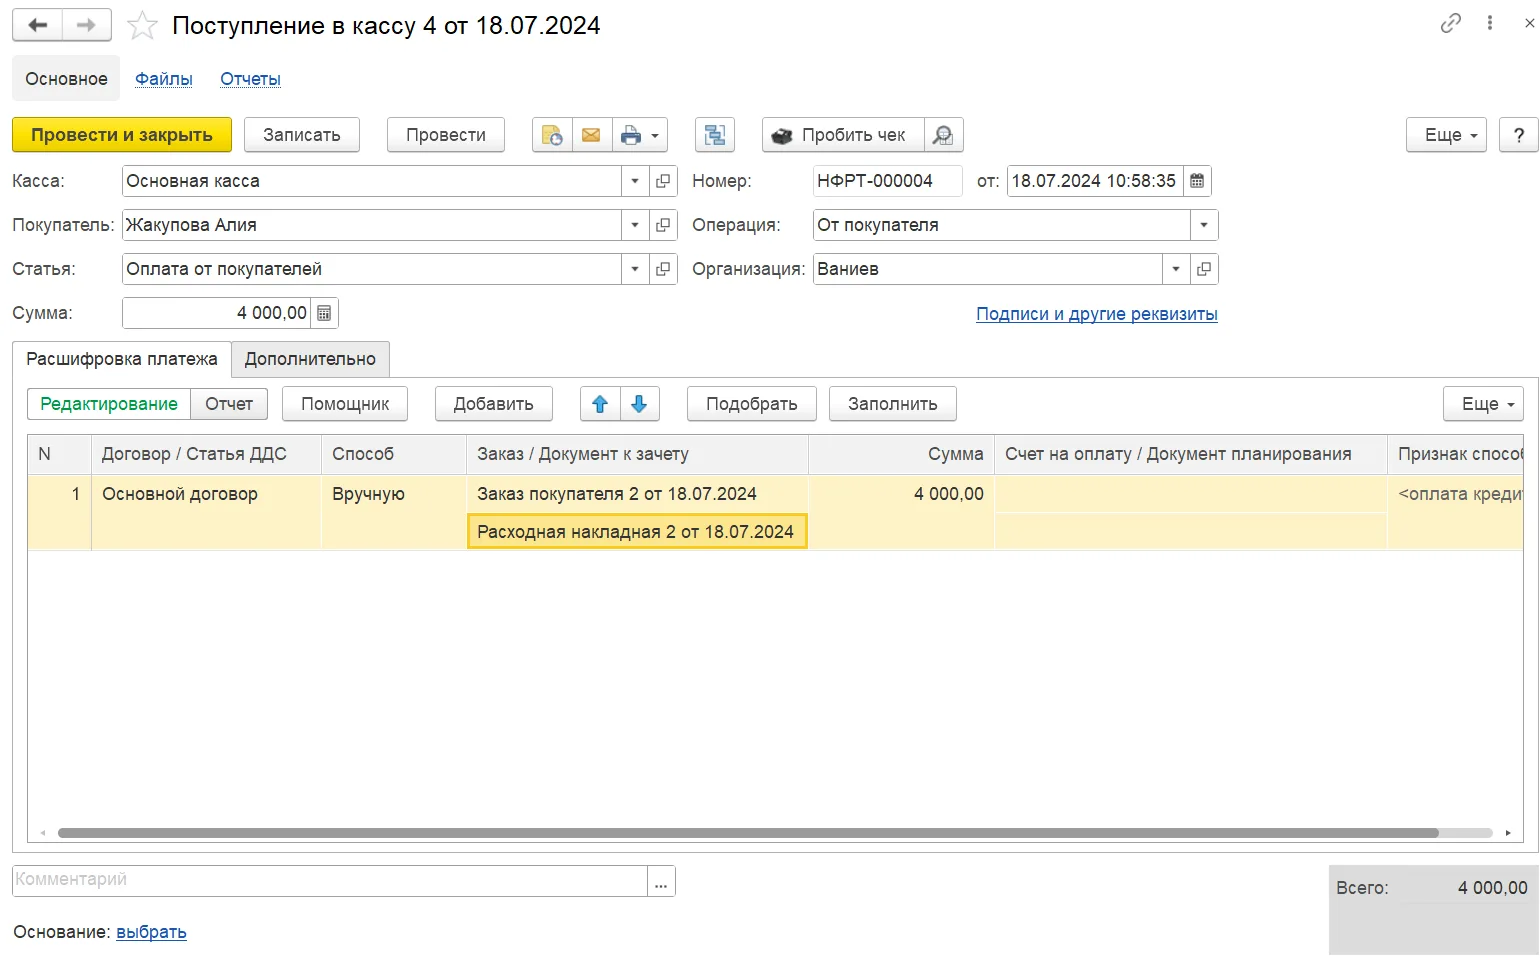Switch table to Отчет mode
This screenshot has width=1540, height=961.
click(x=229, y=404)
